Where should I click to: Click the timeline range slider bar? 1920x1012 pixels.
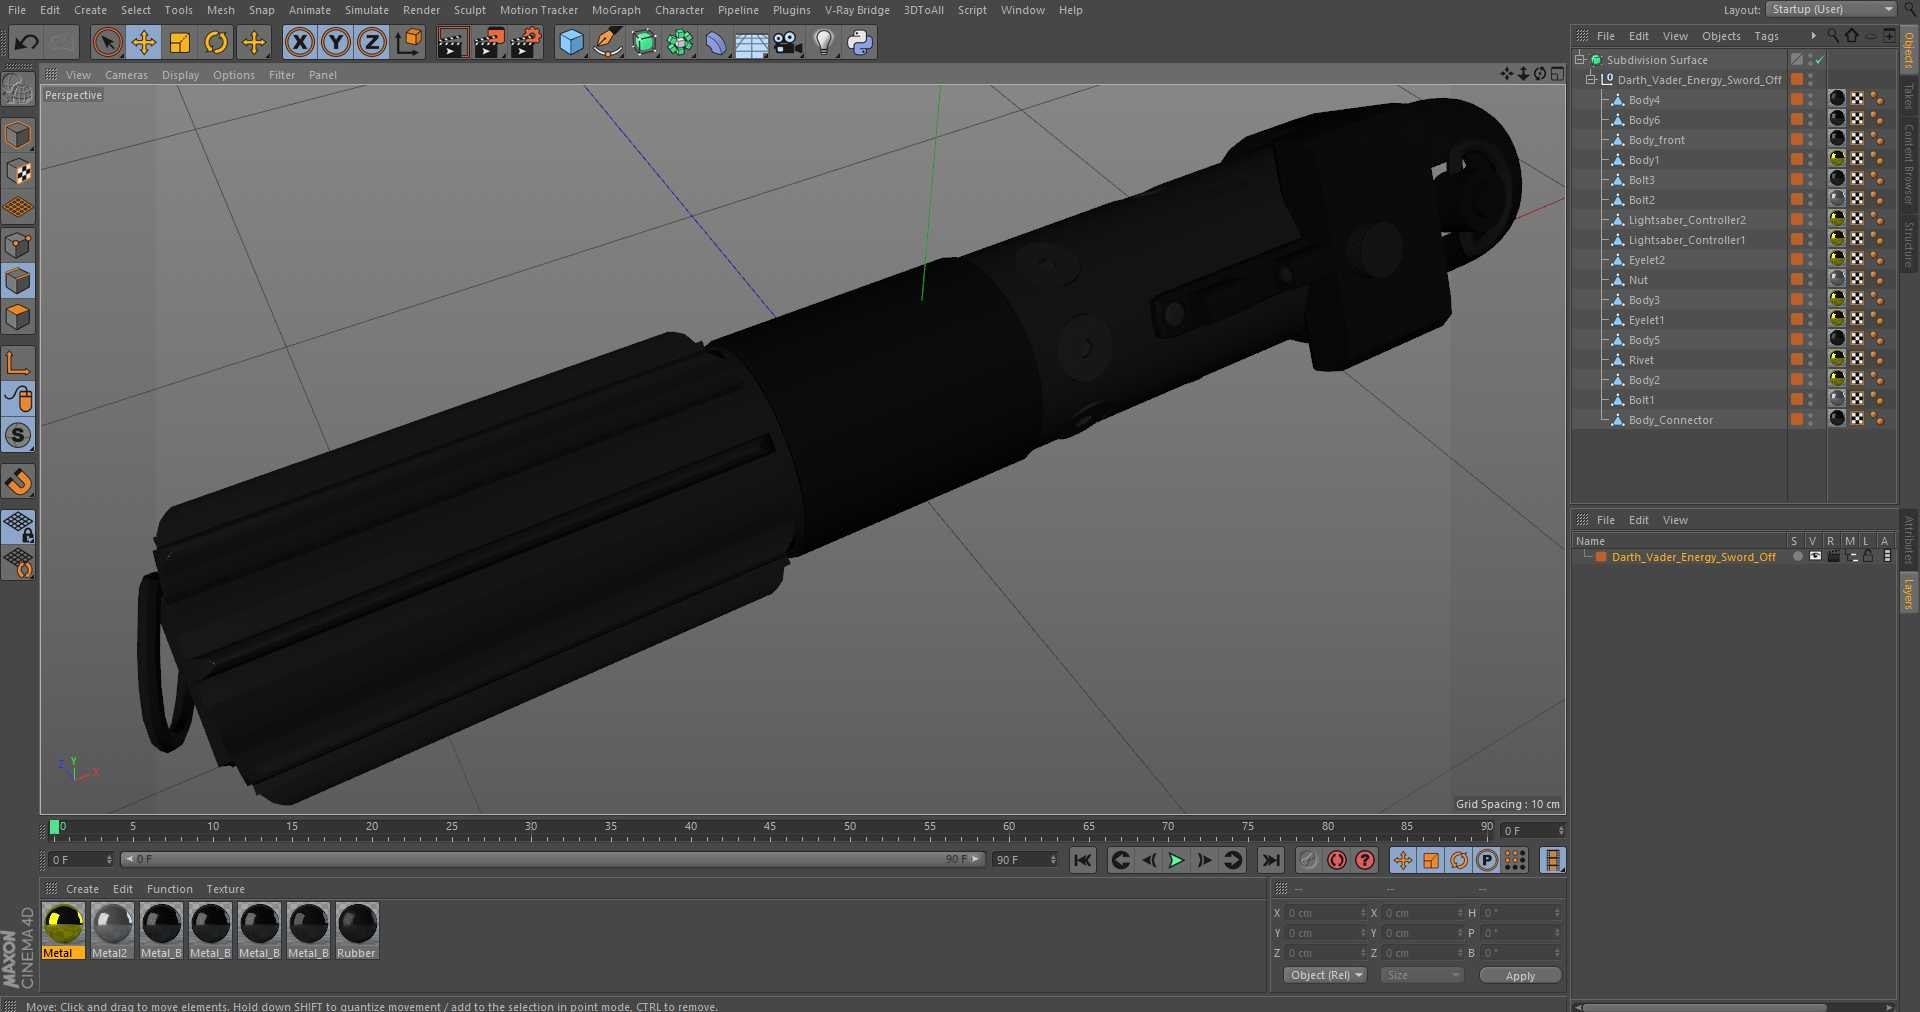pyautogui.click(x=553, y=859)
